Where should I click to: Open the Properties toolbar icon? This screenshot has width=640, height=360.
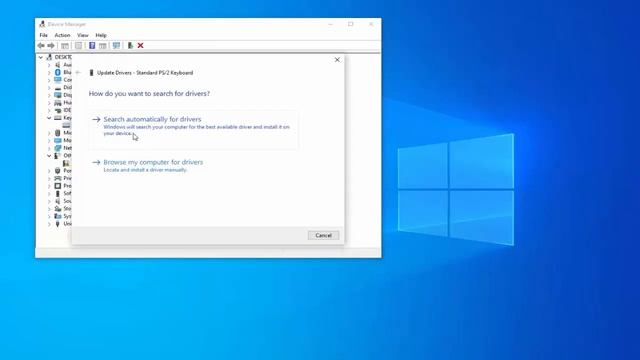click(78, 46)
